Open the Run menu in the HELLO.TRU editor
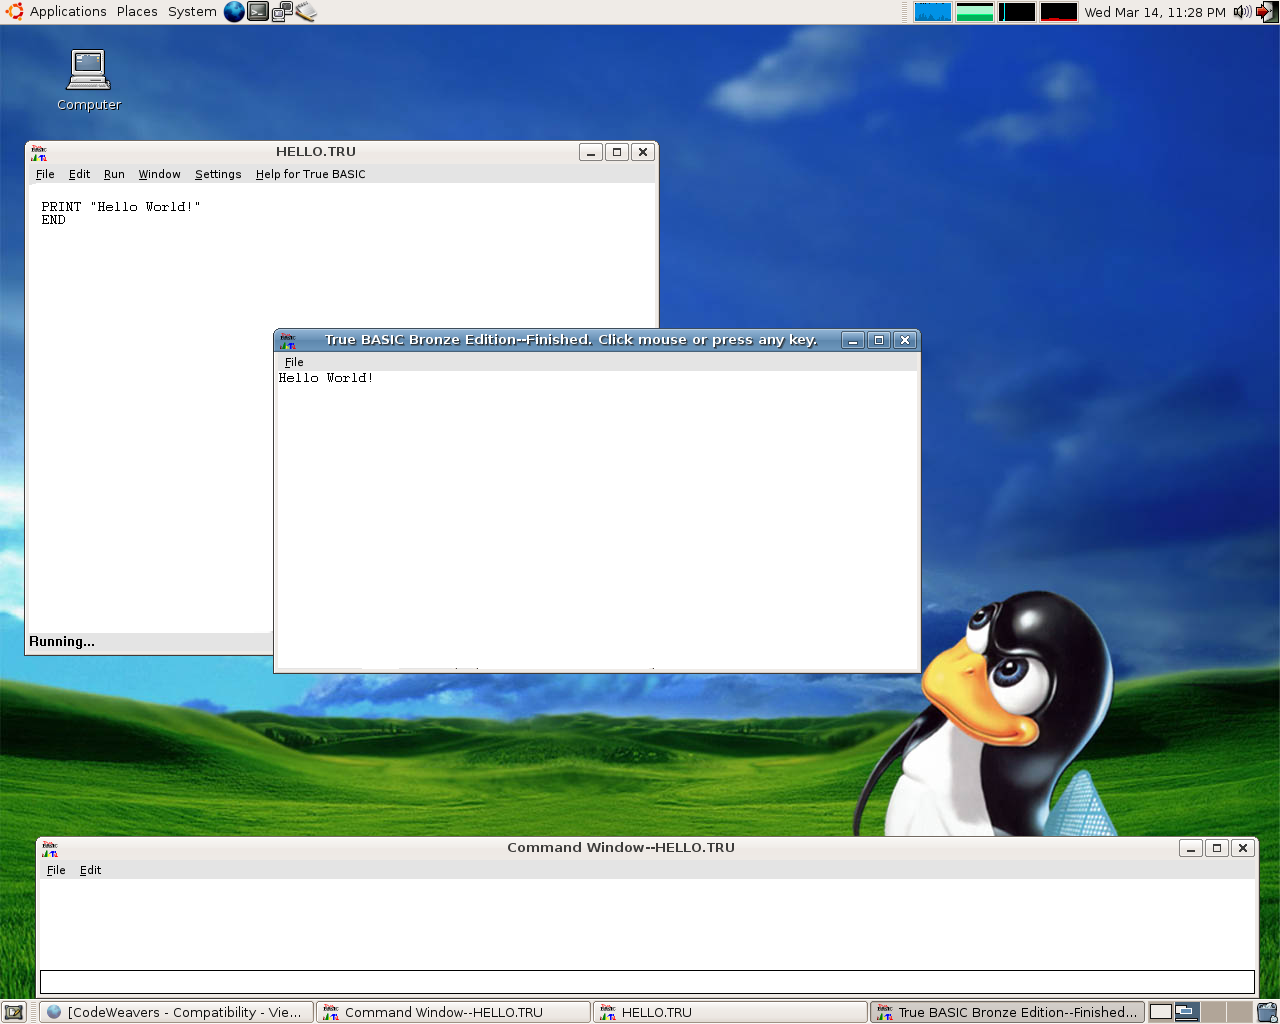Viewport: 1280px width, 1024px height. pyautogui.click(x=113, y=174)
